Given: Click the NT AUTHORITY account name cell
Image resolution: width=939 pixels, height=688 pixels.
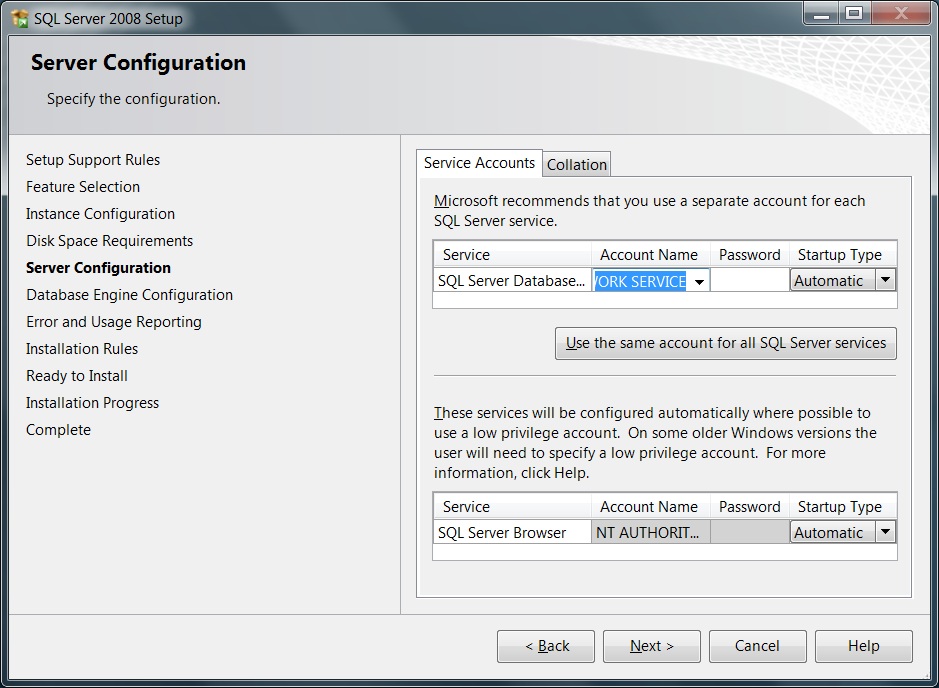Looking at the screenshot, I should (x=649, y=533).
